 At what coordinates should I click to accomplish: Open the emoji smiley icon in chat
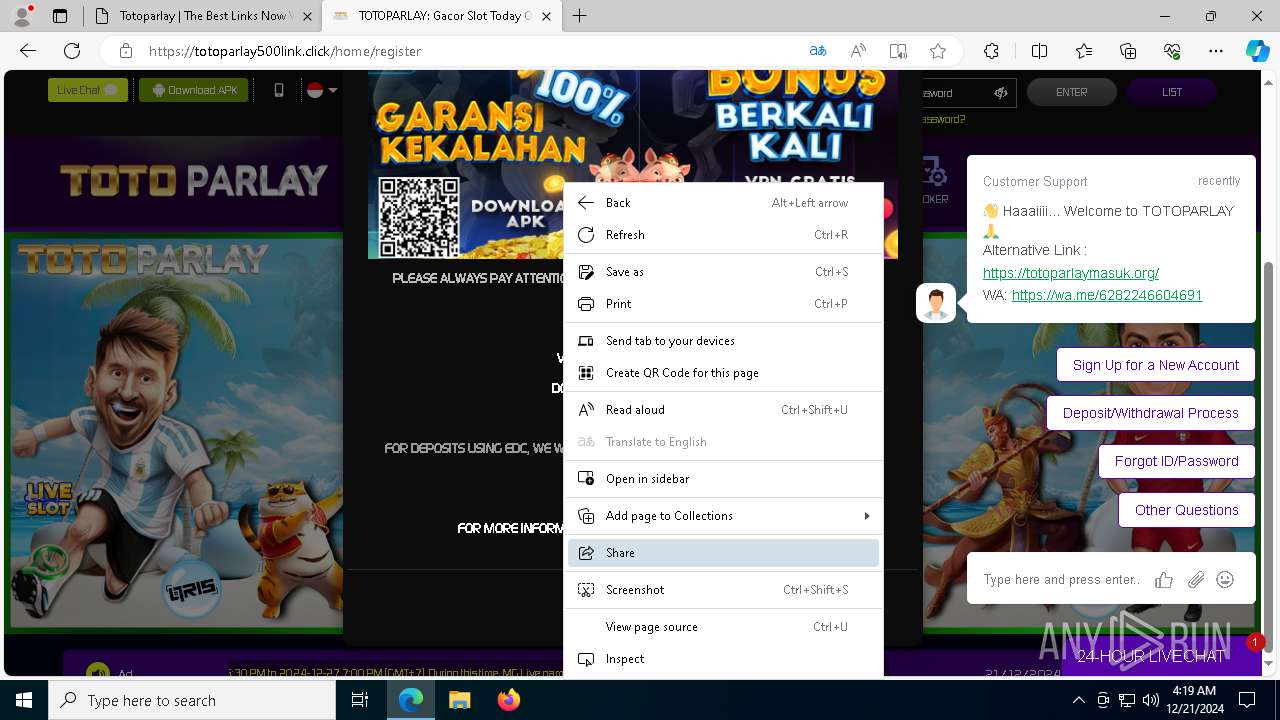click(x=1225, y=580)
